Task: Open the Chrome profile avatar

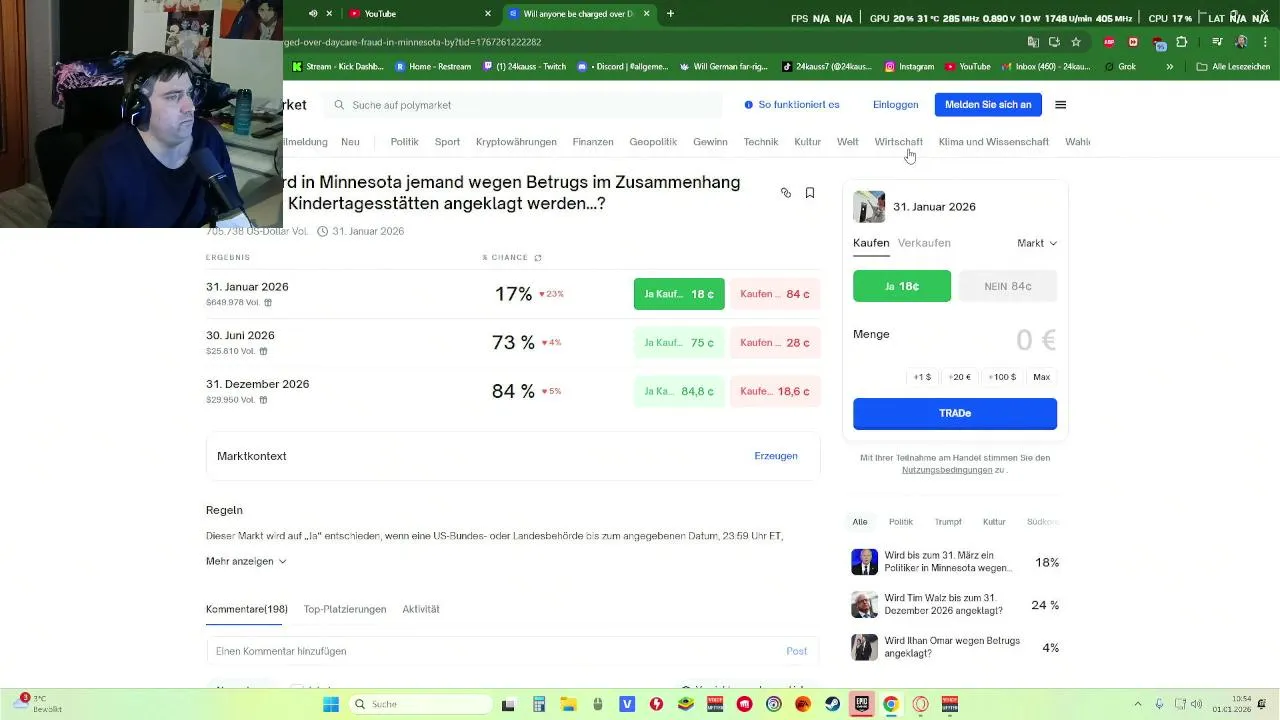Action: [x=1241, y=42]
